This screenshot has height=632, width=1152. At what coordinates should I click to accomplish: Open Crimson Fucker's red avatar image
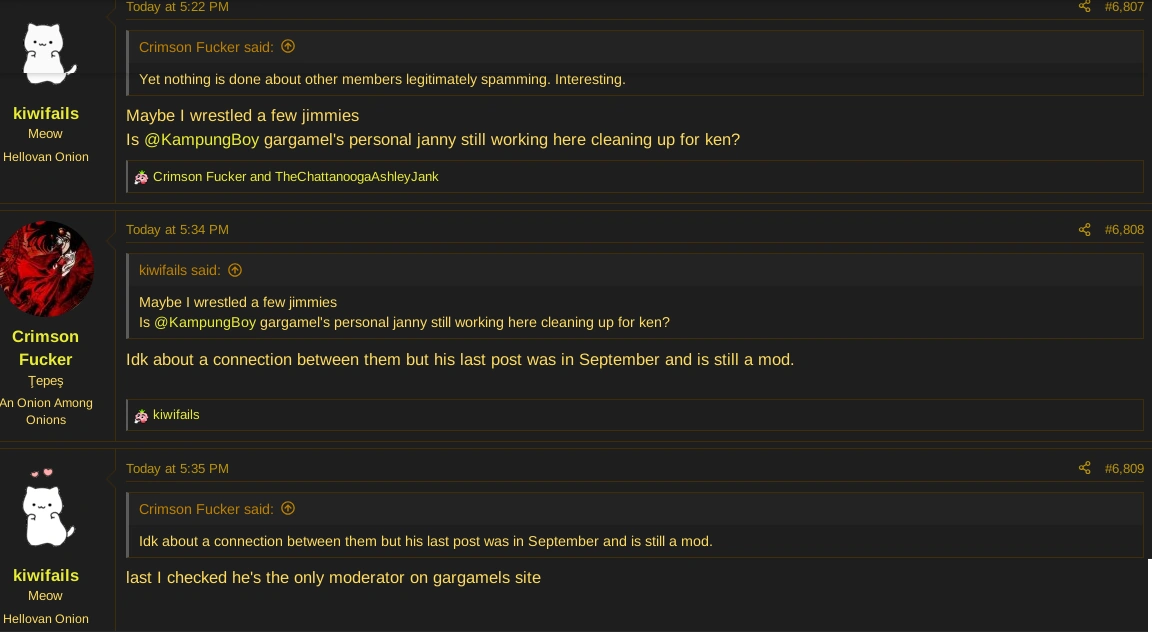coord(46,269)
